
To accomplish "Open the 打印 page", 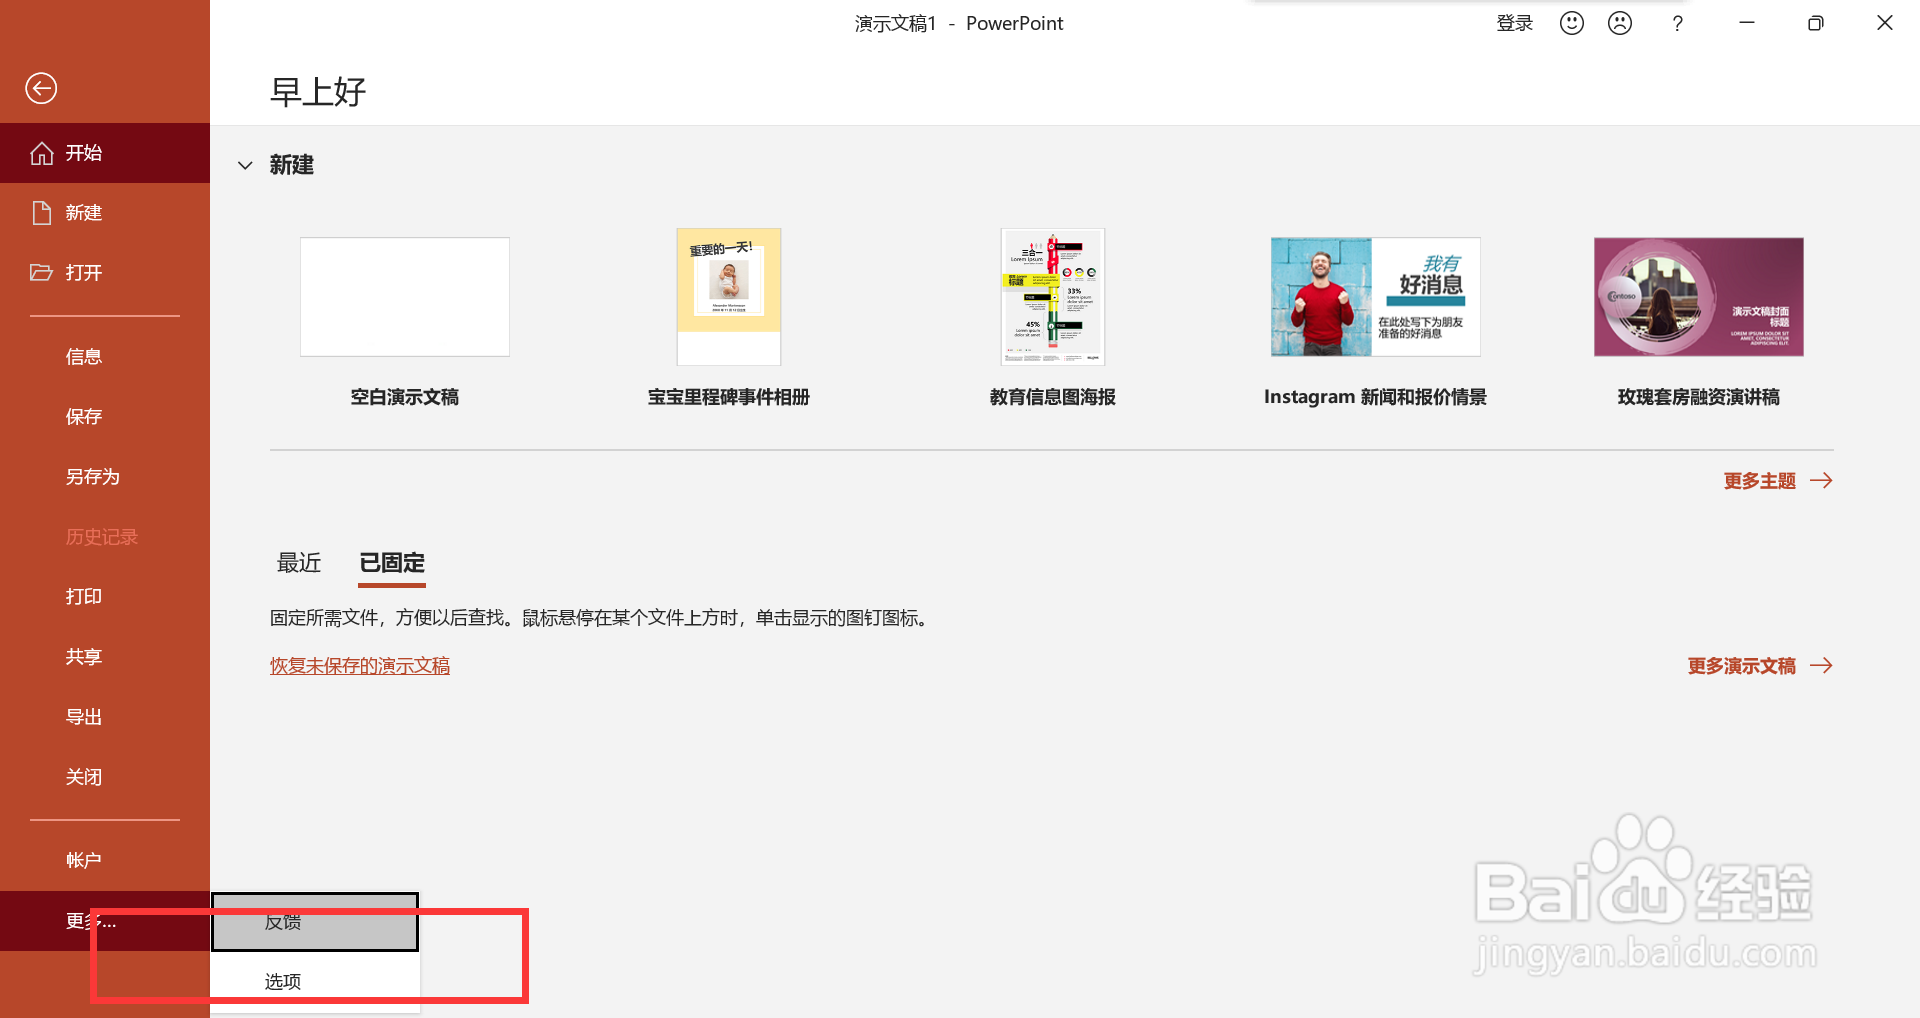I will pyautogui.click(x=105, y=597).
